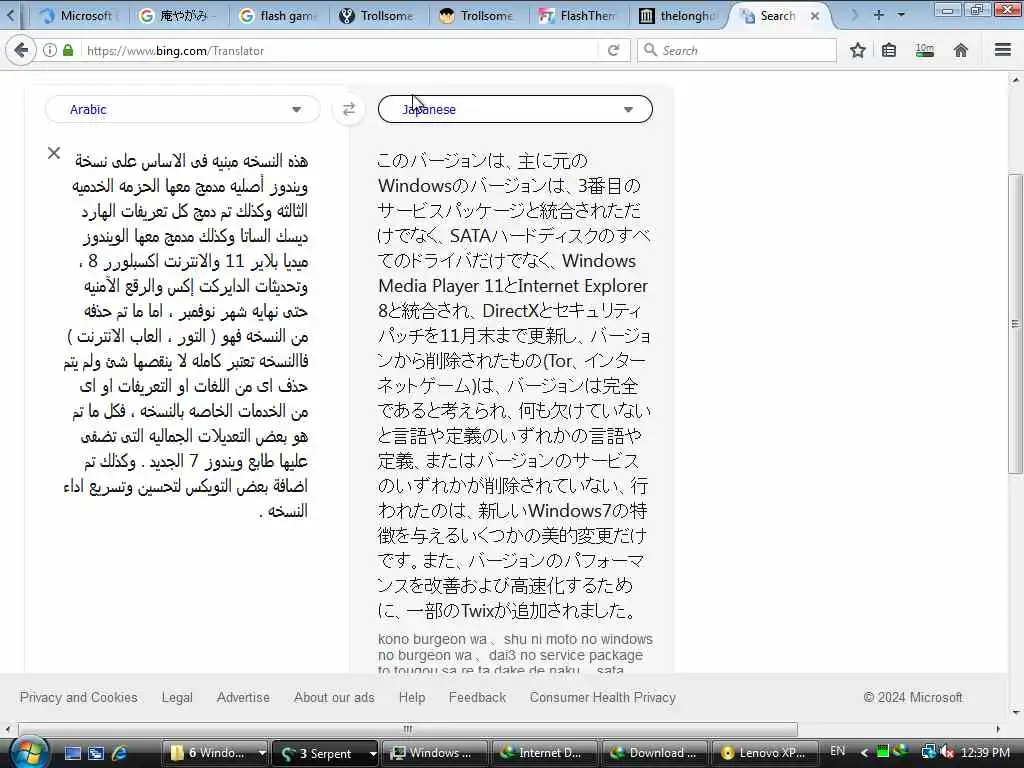Click the green padlock security icon
This screenshot has width=1024, height=768.
(x=68, y=50)
